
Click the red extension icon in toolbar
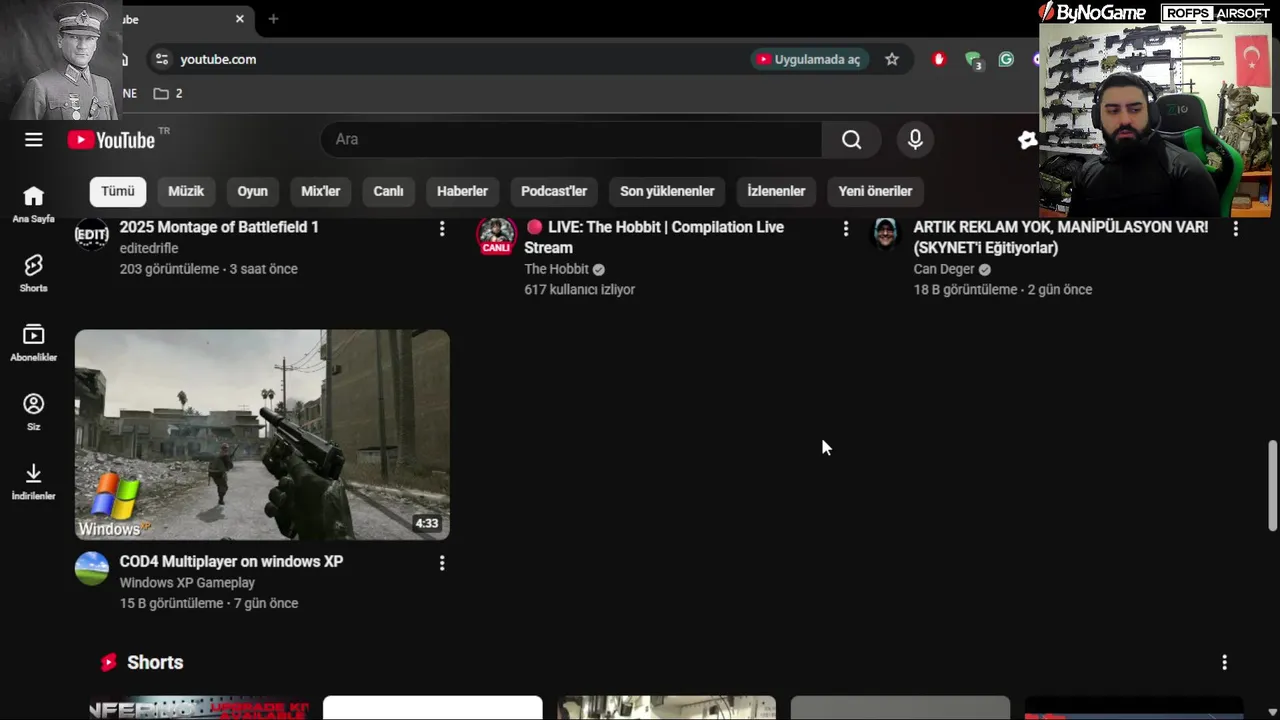tap(938, 59)
